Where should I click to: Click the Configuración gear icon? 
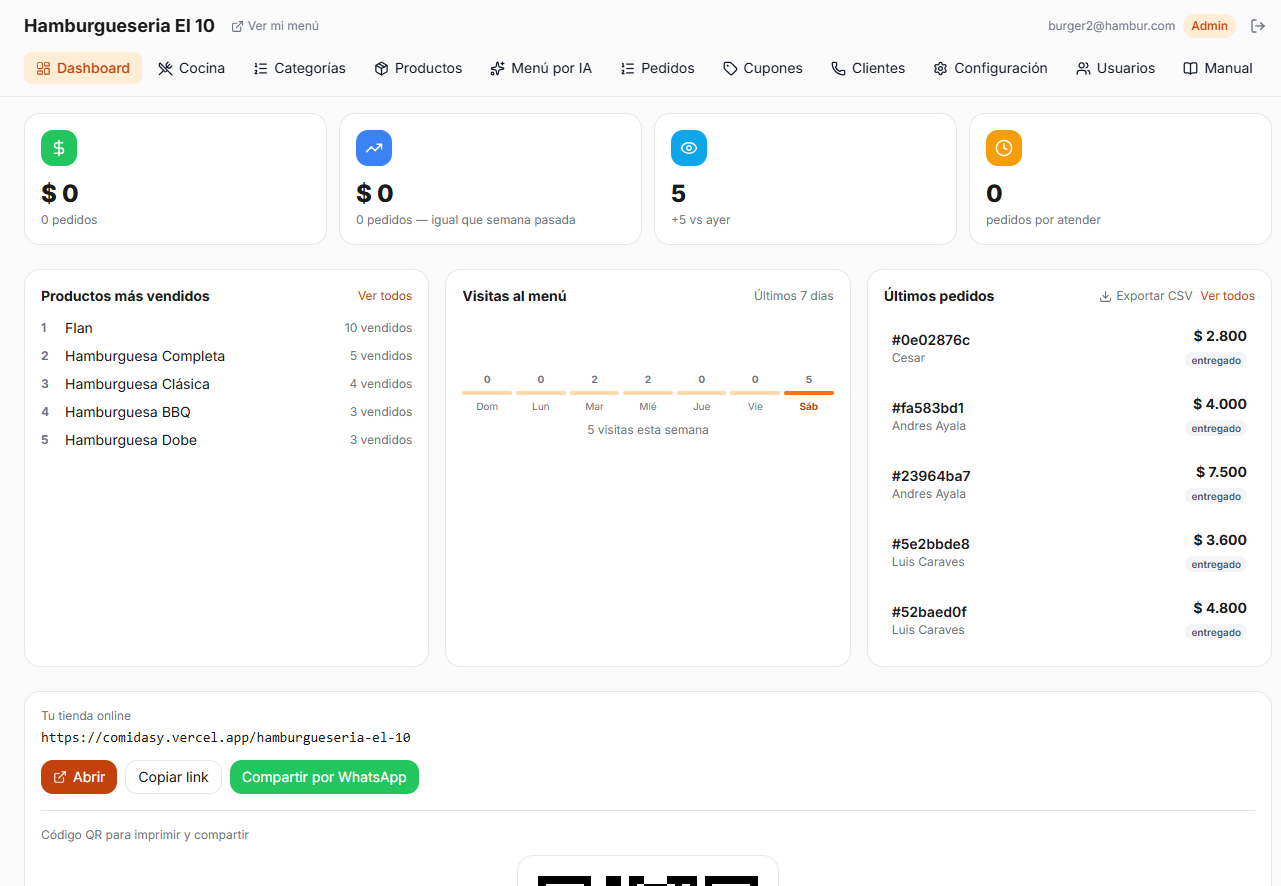coord(940,68)
